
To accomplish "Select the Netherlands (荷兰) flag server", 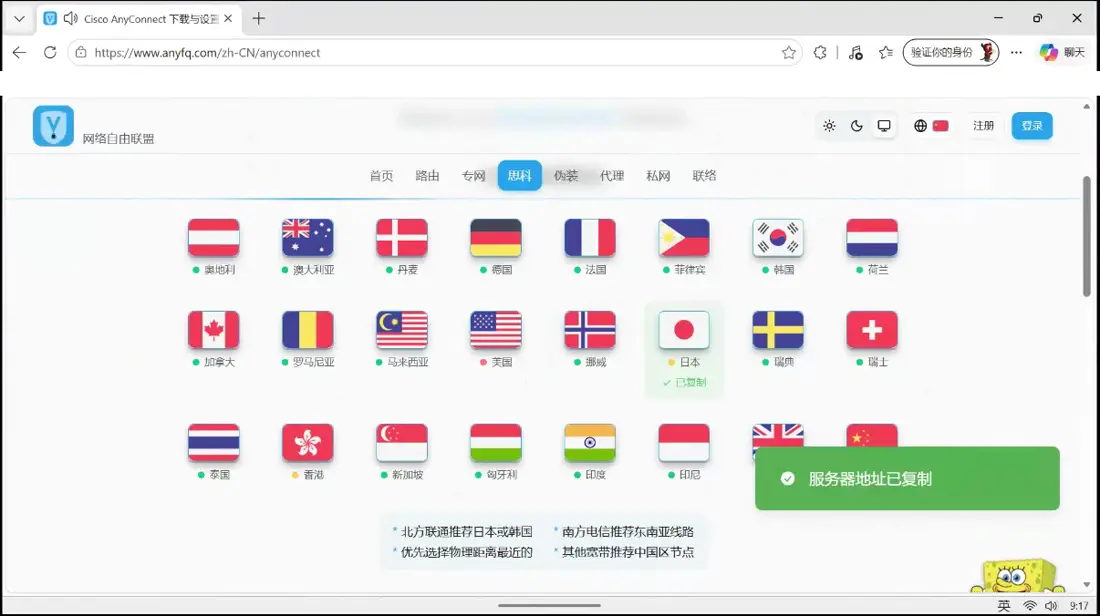I will click(x=872, y=238).
